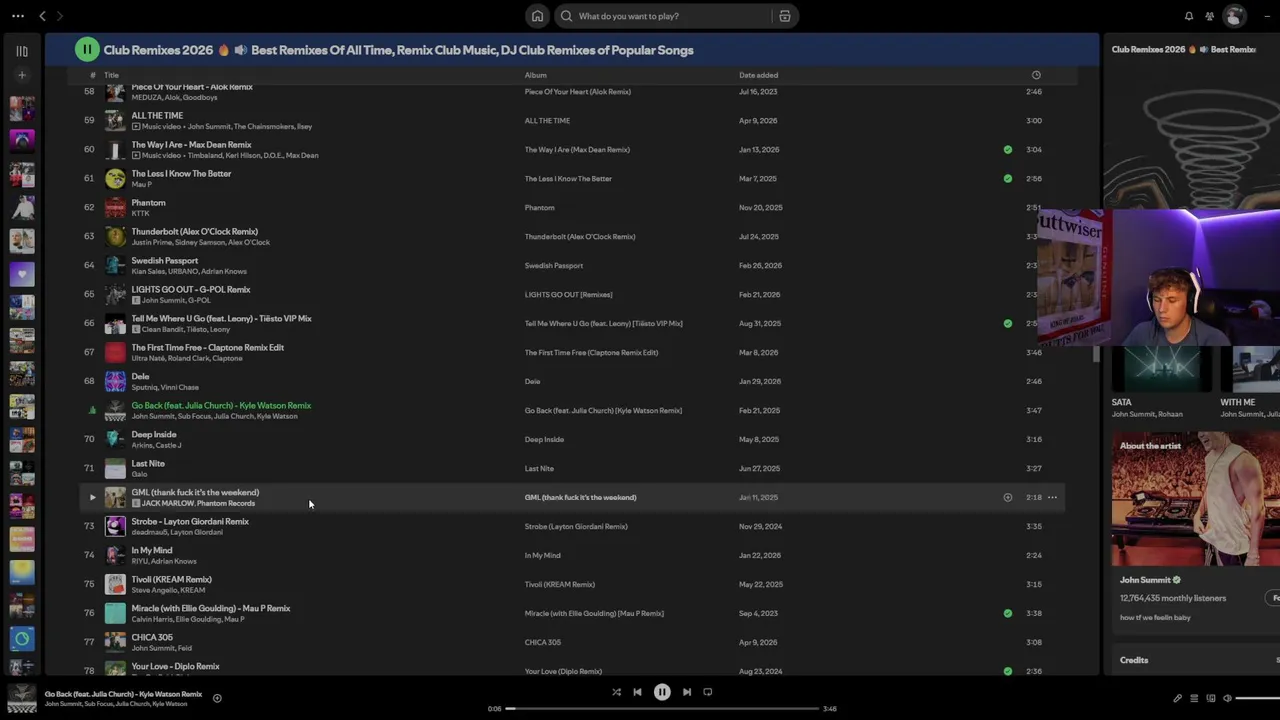Open the SATA card in right panel
Screen dimensions: 1280x720
[1161, 380]
